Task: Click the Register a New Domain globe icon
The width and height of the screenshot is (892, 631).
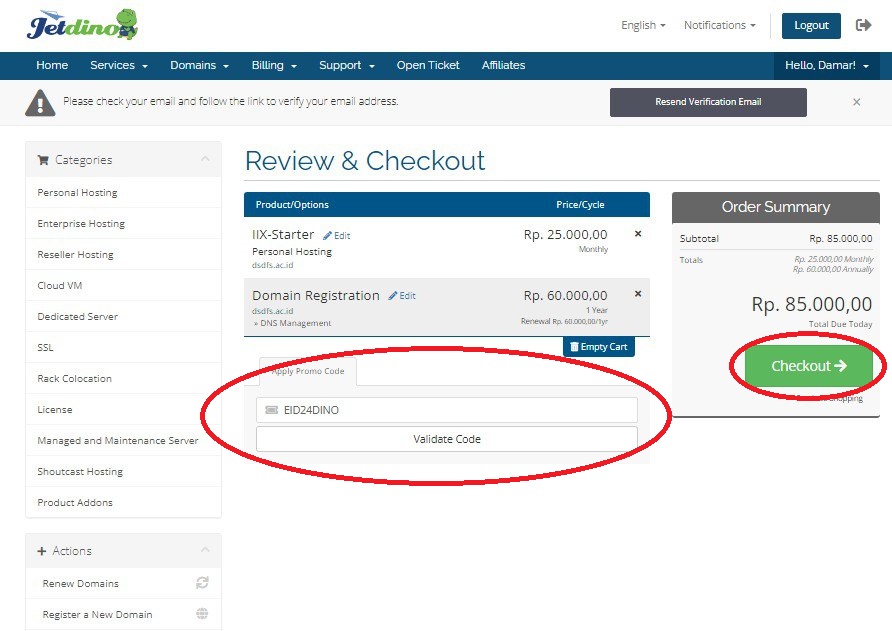Action: pyautogui.click(x=202, y=614)
